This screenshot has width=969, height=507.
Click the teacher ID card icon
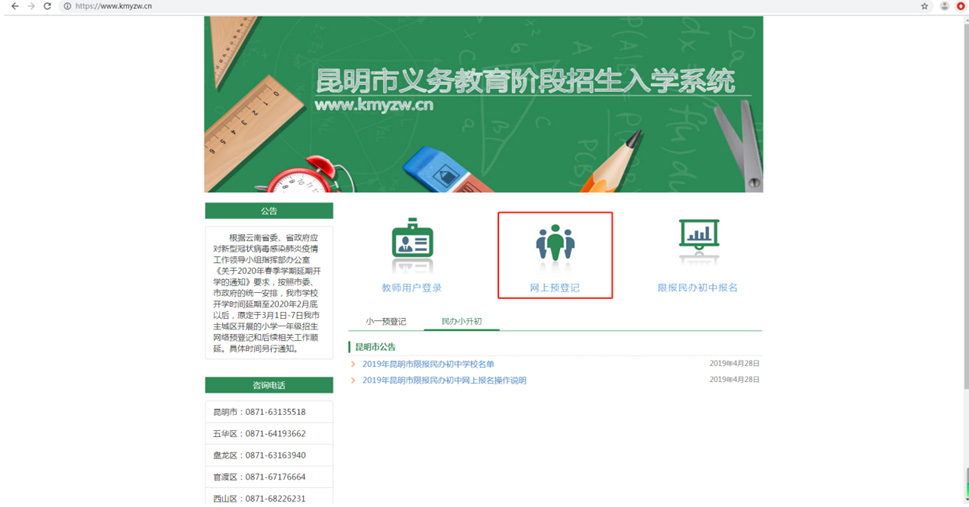[412, 243]
